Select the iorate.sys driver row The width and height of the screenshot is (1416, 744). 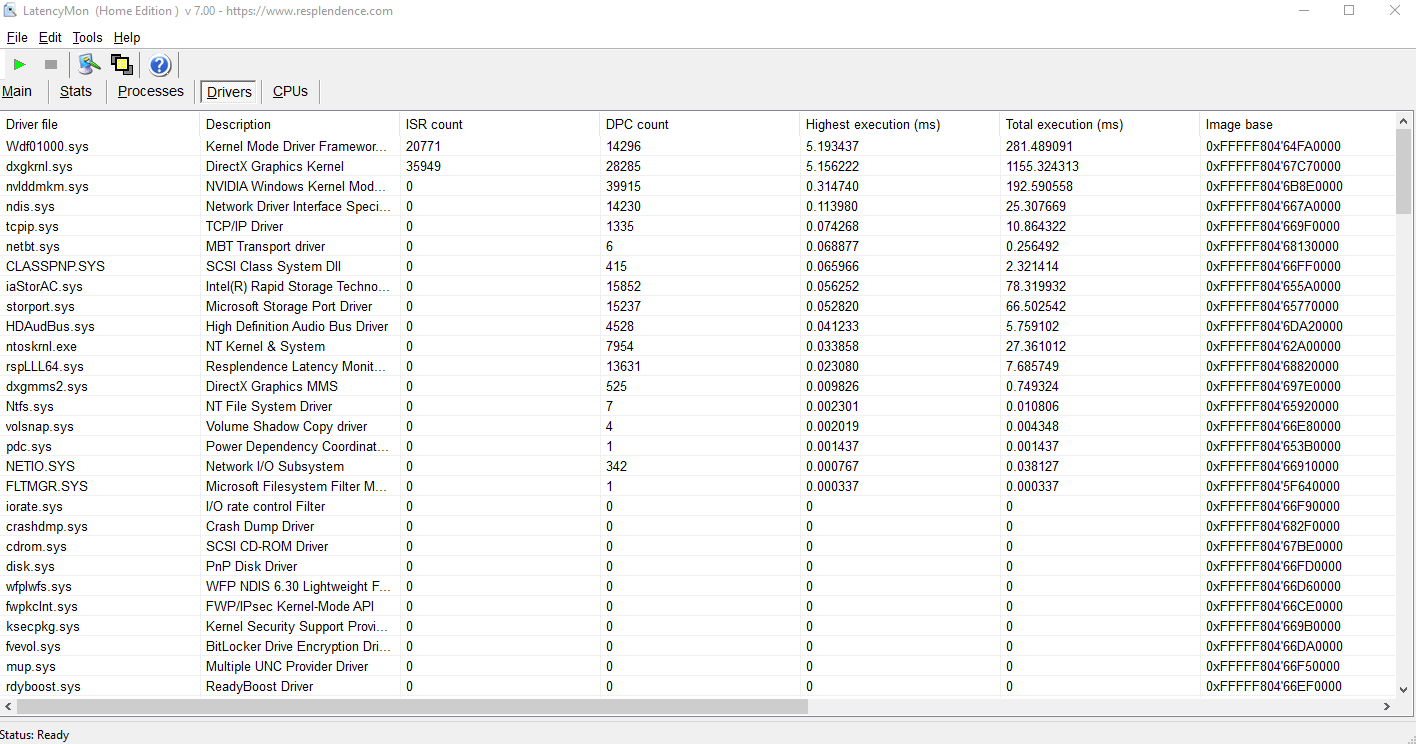[697, 506]
